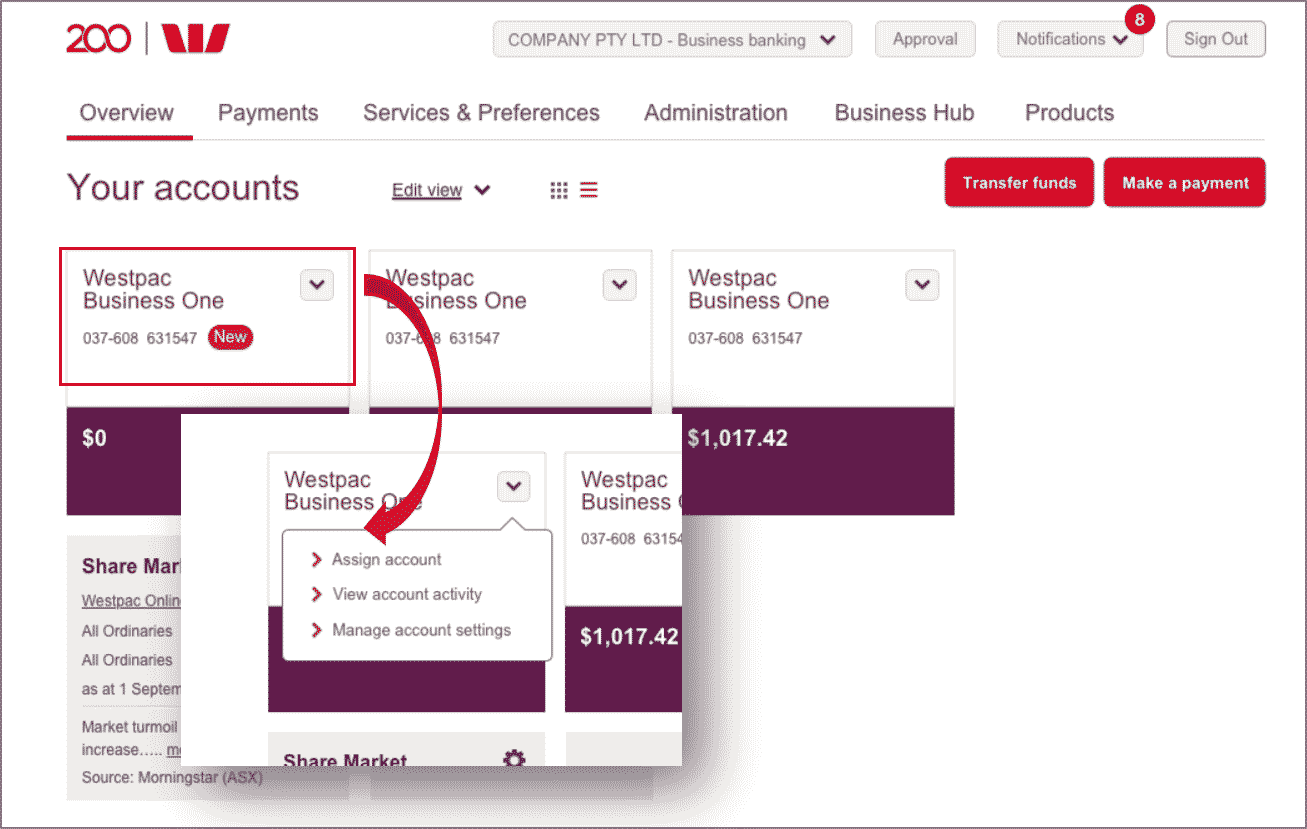This screenshot has width=1307, height=829.
Task: Switch to grid view of accounts
Action: pos(559,190)
